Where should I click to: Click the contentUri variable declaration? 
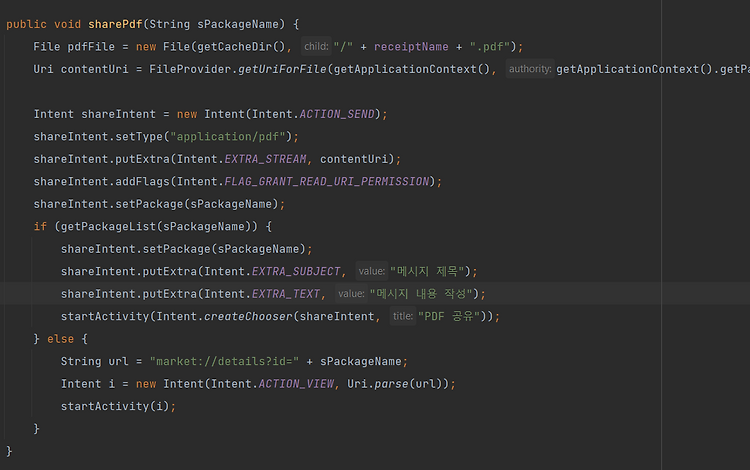click(95, 69)
